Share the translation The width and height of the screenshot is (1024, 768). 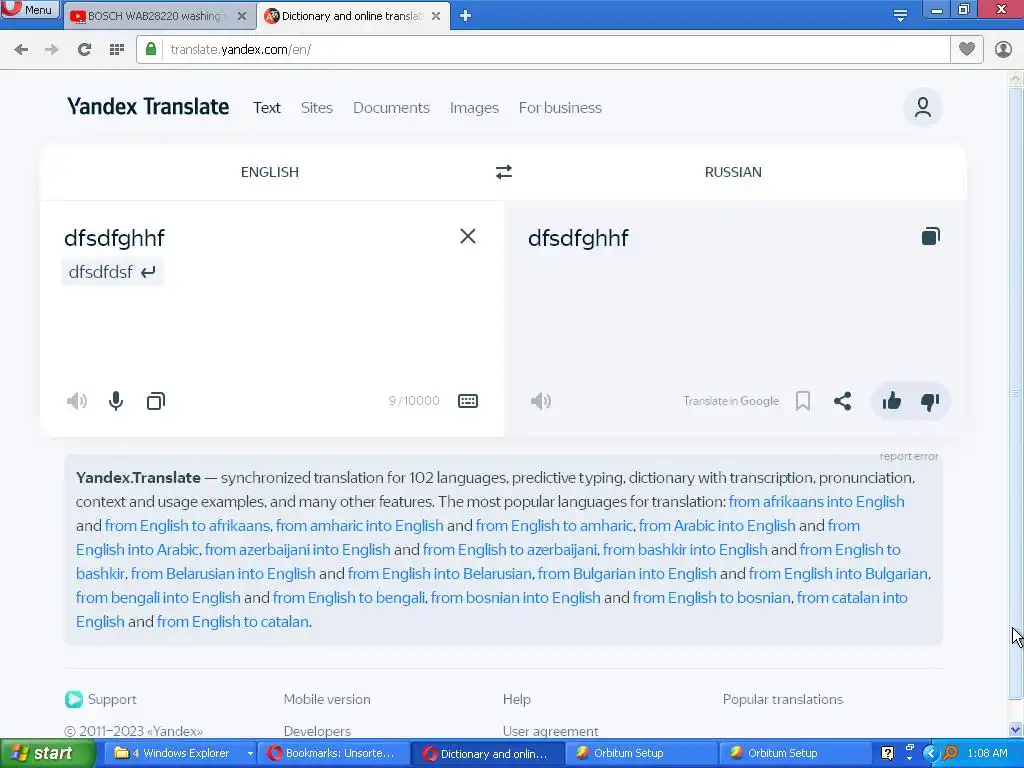pyautogui.click(x=842, y=401)
